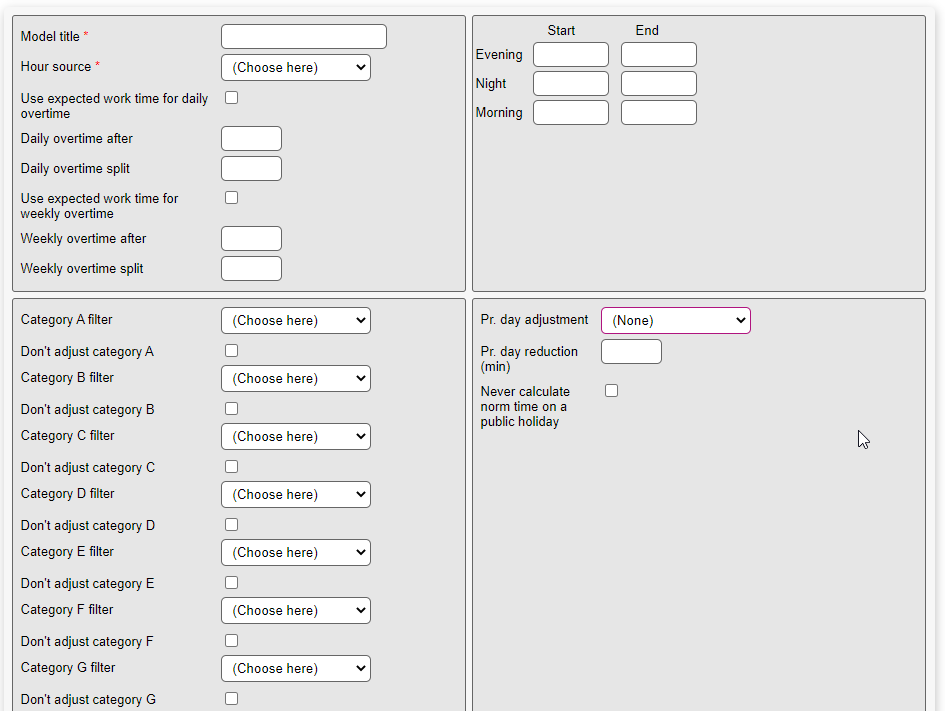Click the Pr. day reduction field
The width and height of the screenshot is (945, 711).
coord(631,352)
